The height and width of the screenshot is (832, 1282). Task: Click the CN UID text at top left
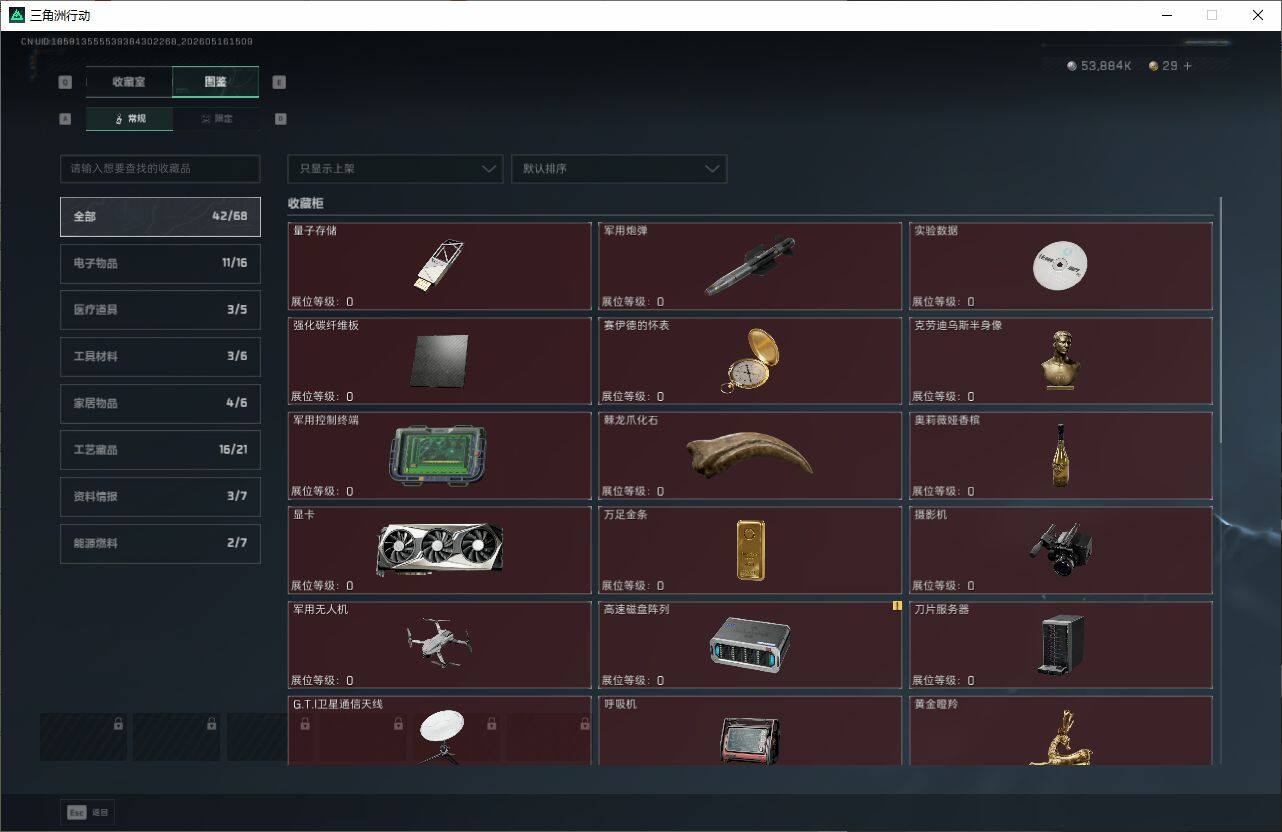(137, 42)
